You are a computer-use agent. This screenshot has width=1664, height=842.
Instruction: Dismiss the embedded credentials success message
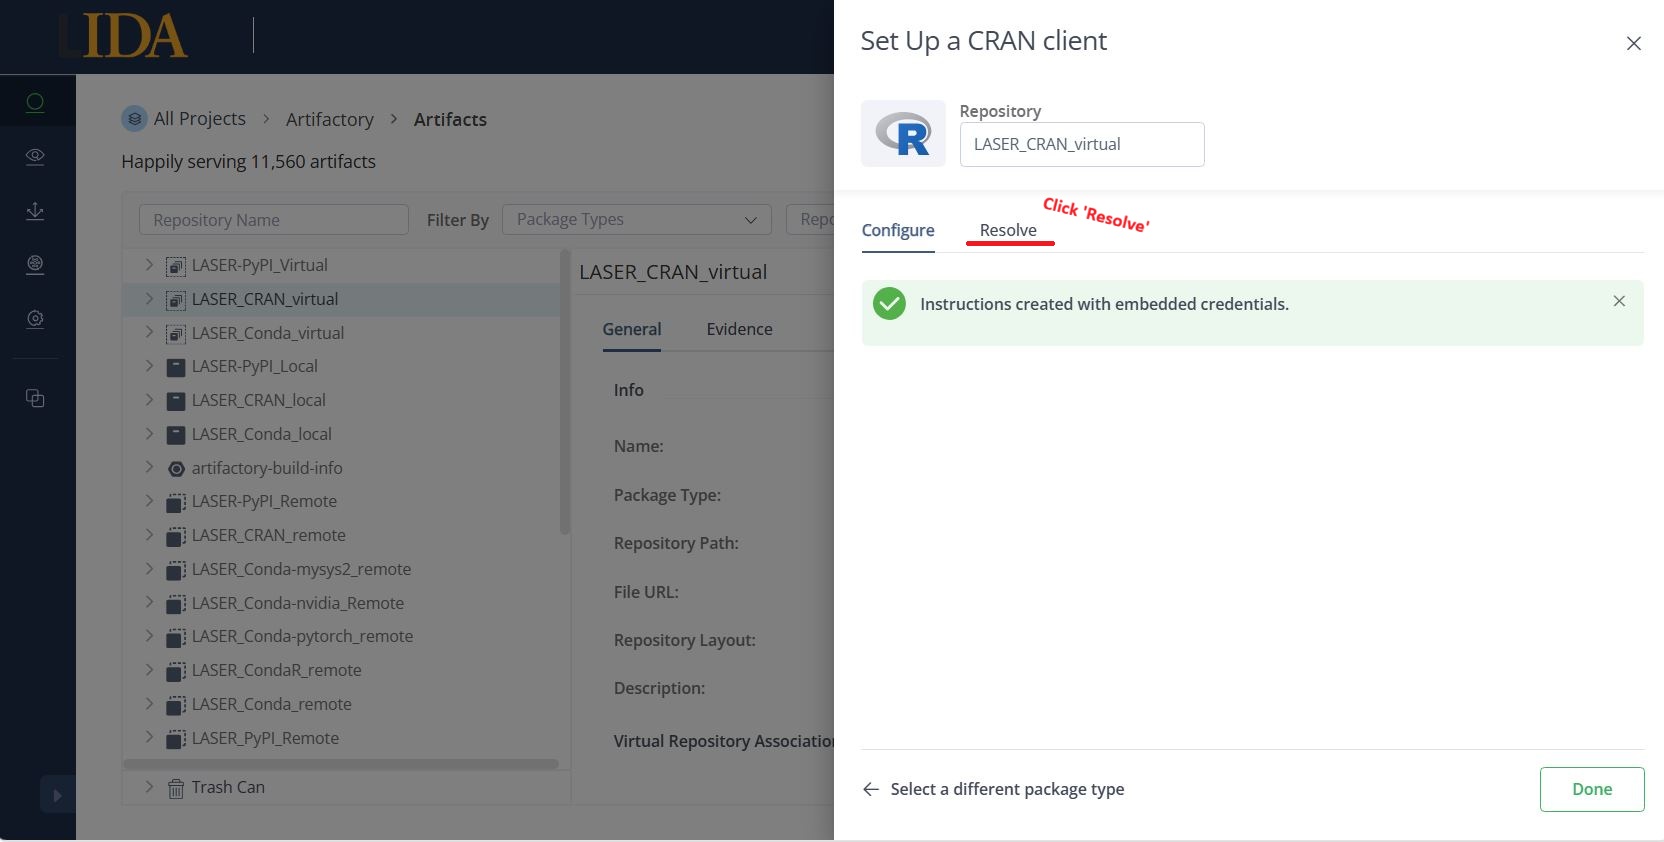pos(1619,301)
